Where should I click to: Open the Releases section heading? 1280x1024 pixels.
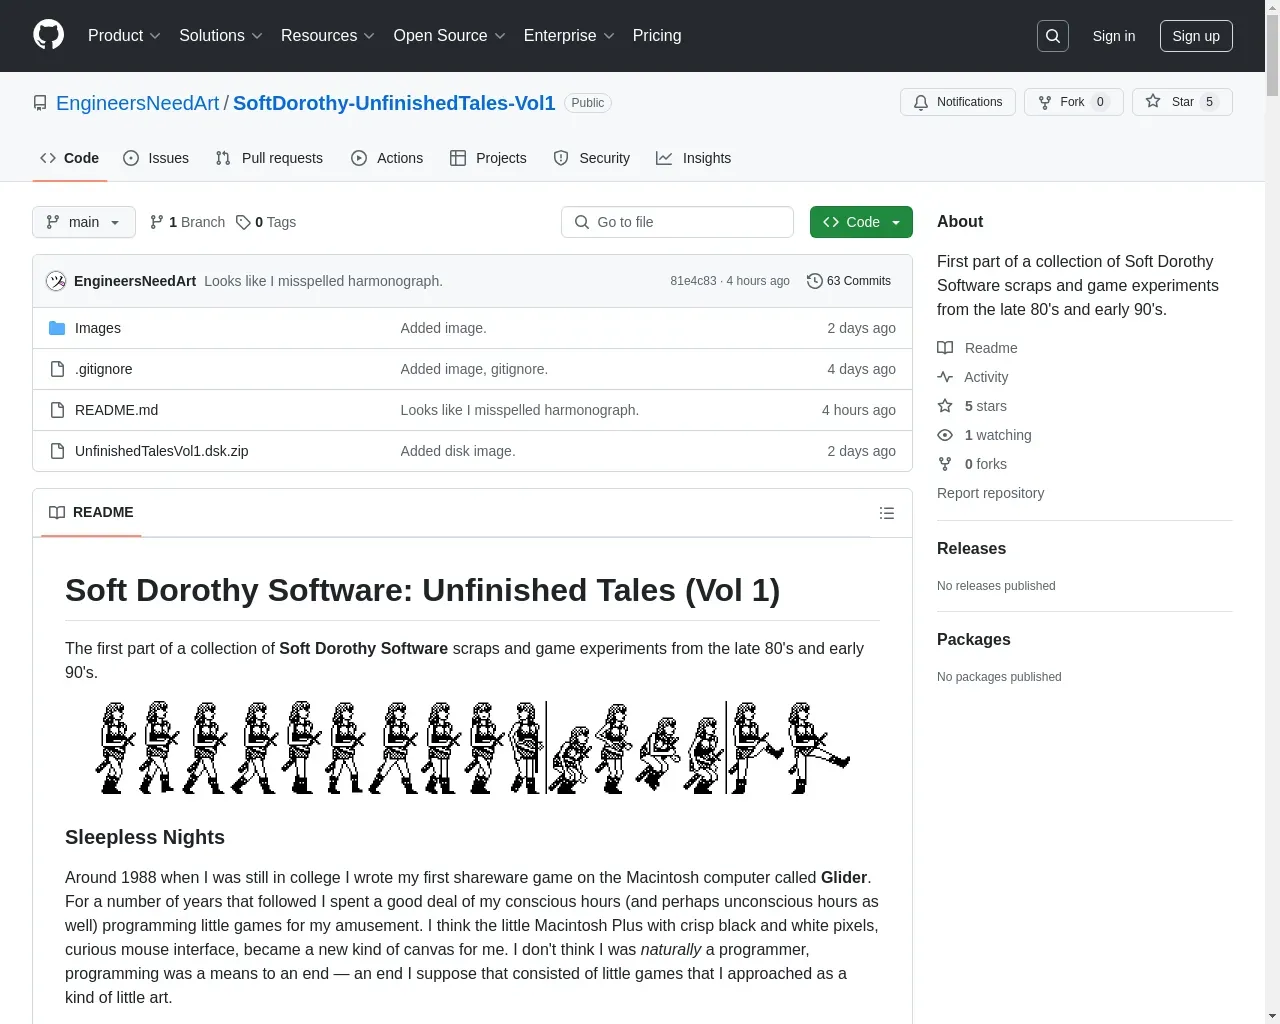(x=971, y=548)
